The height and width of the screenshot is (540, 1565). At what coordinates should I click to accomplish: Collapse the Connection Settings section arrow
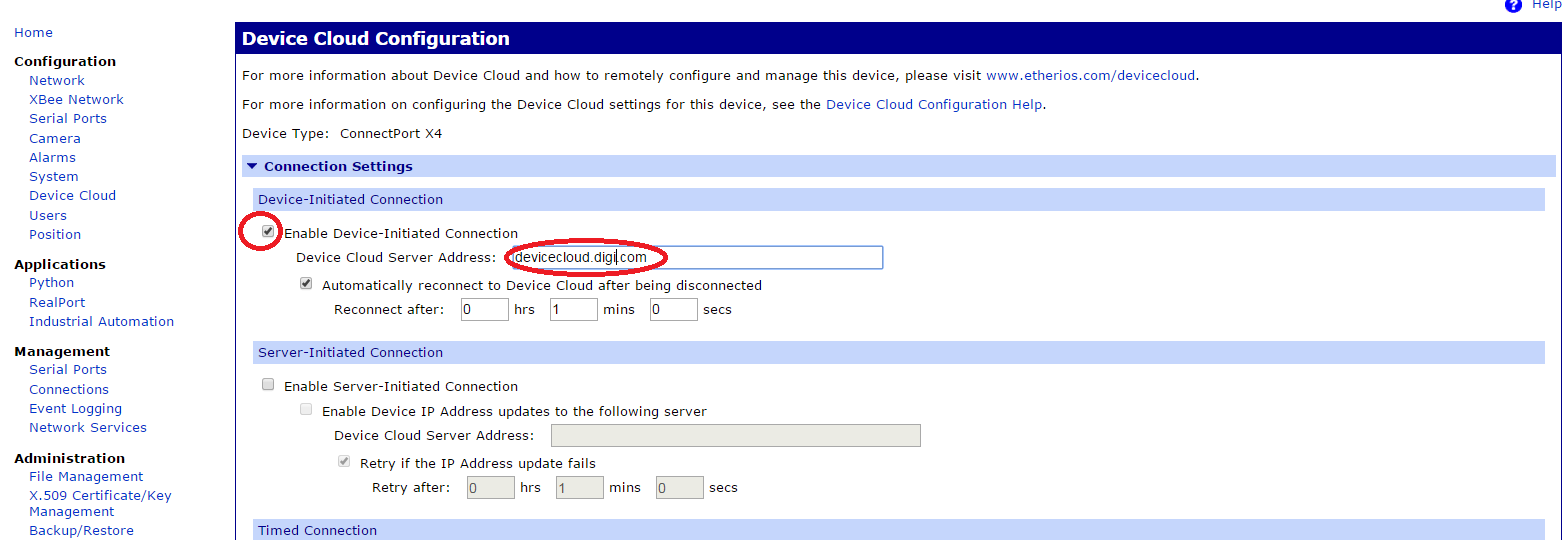(x=252, y=166)
